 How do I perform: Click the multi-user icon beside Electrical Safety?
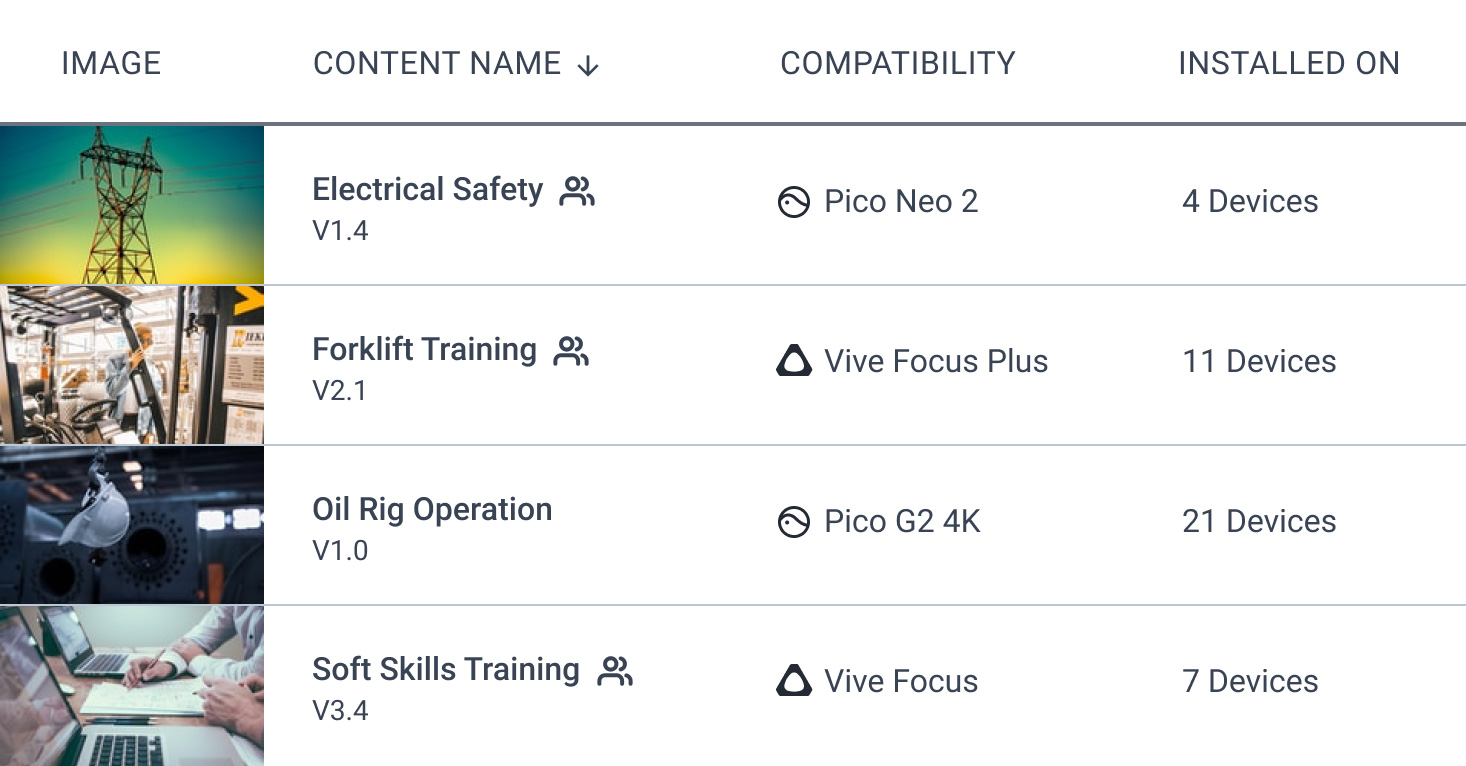577,190
